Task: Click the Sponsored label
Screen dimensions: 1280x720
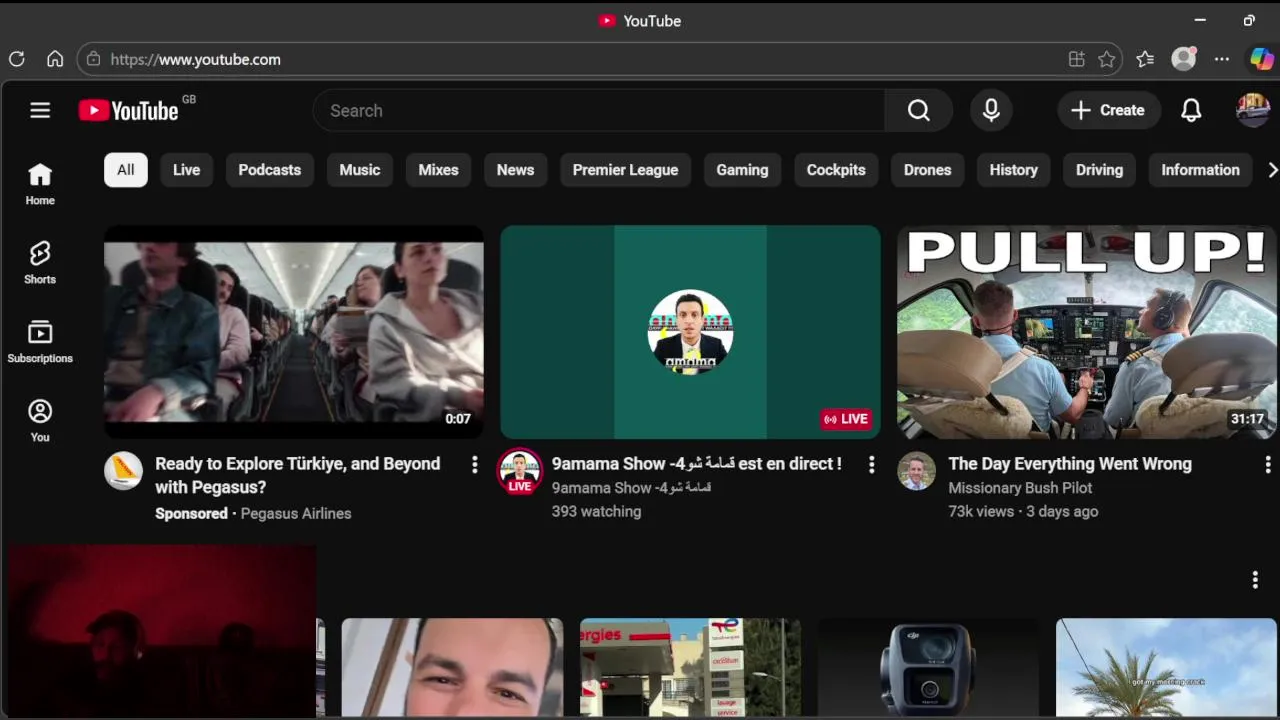Action: (x=191, y=514)
